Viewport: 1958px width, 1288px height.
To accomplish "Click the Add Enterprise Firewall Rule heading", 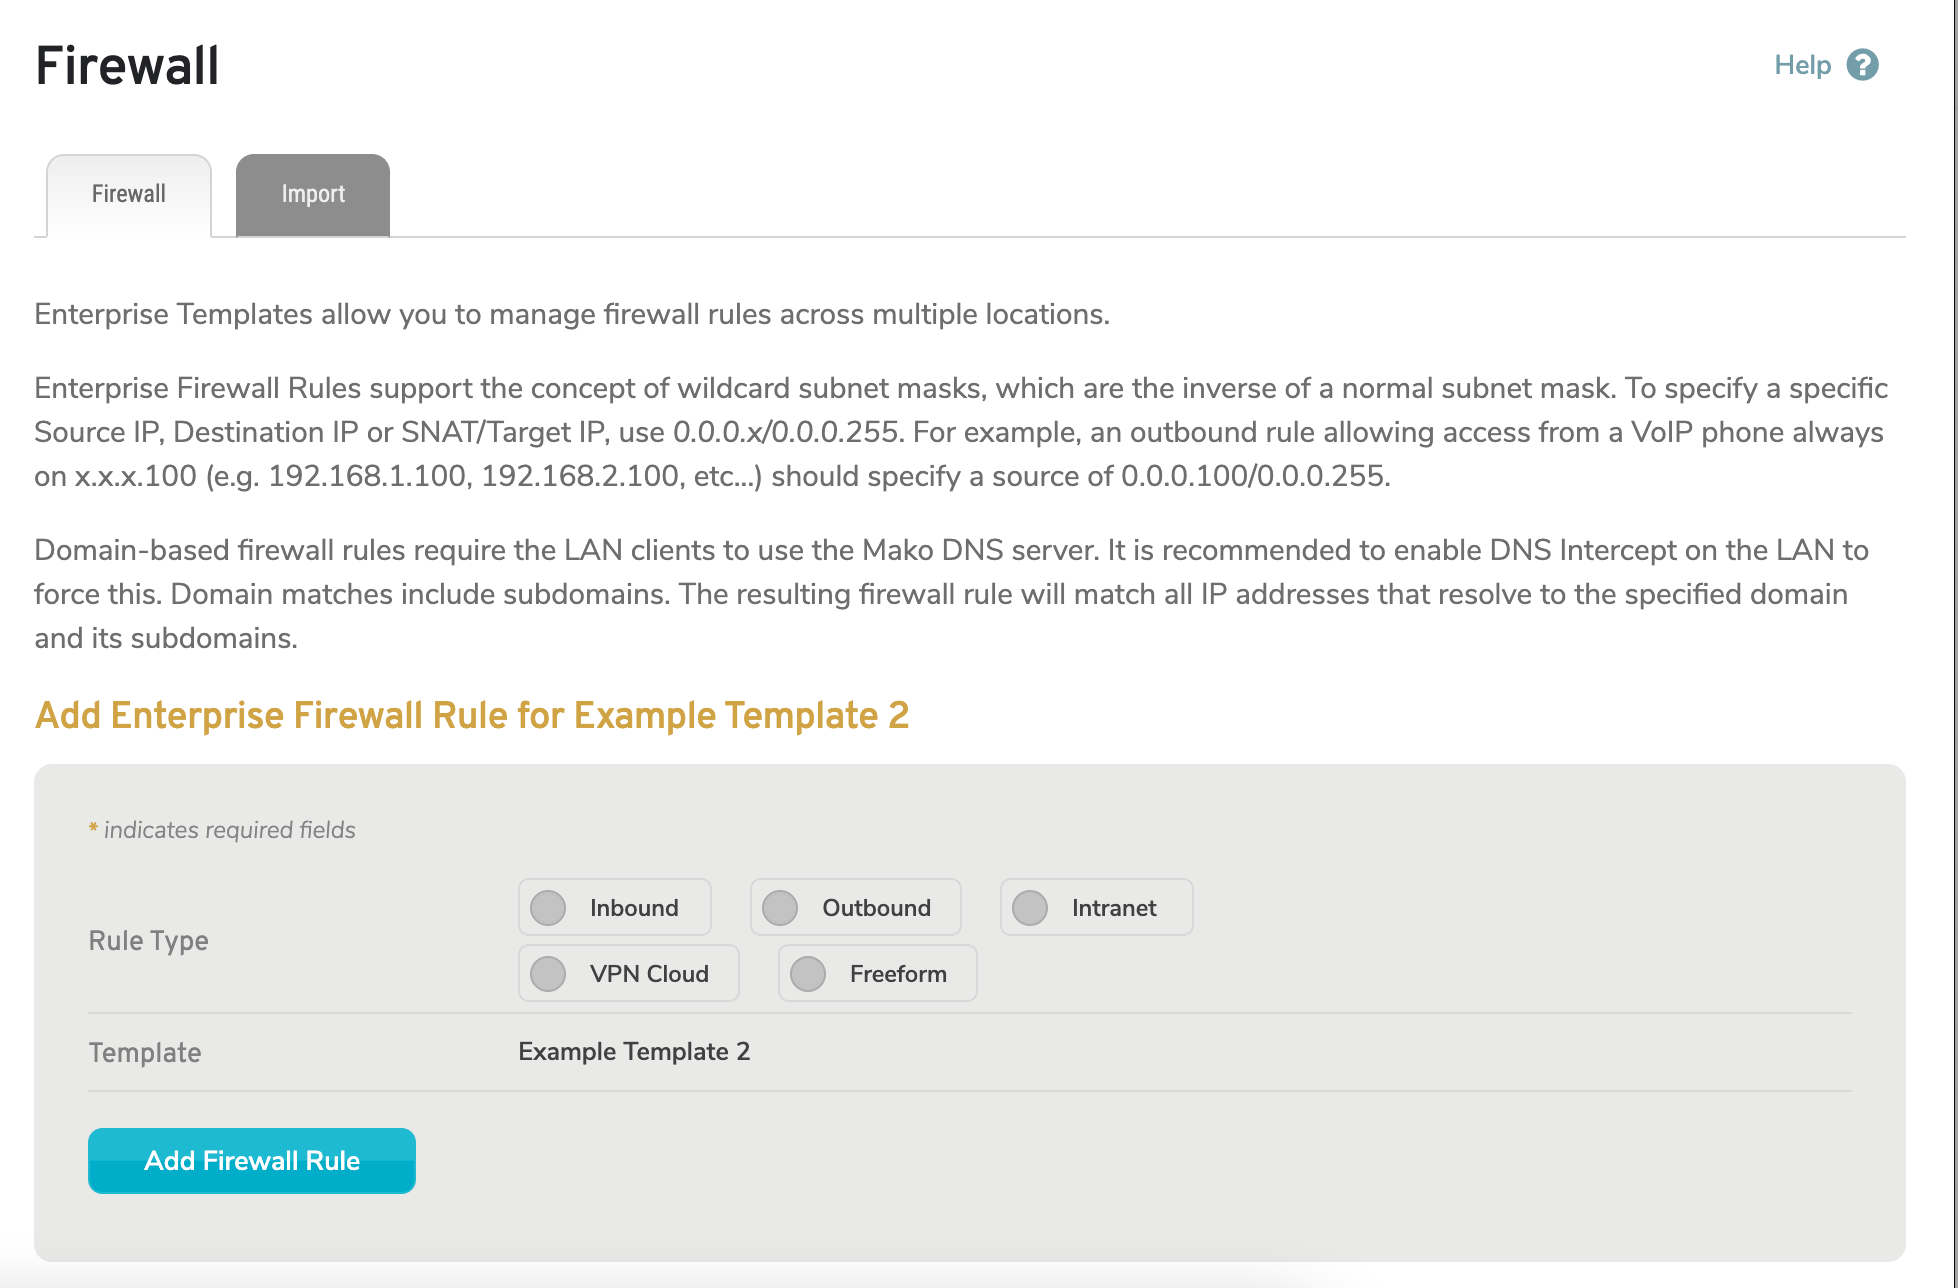I will (x=471, y=715).
